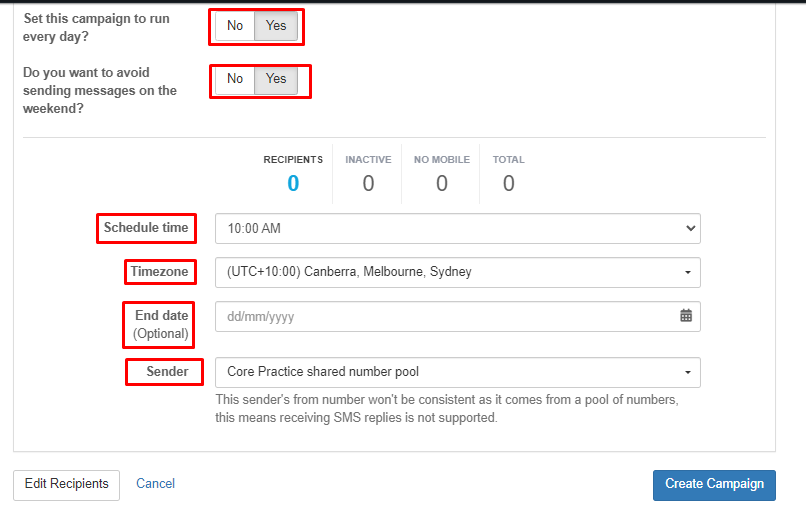The width and height of the screenshot is (806, 522).
Task: Click the Schedule time label
Action: [x=146, y=228]
